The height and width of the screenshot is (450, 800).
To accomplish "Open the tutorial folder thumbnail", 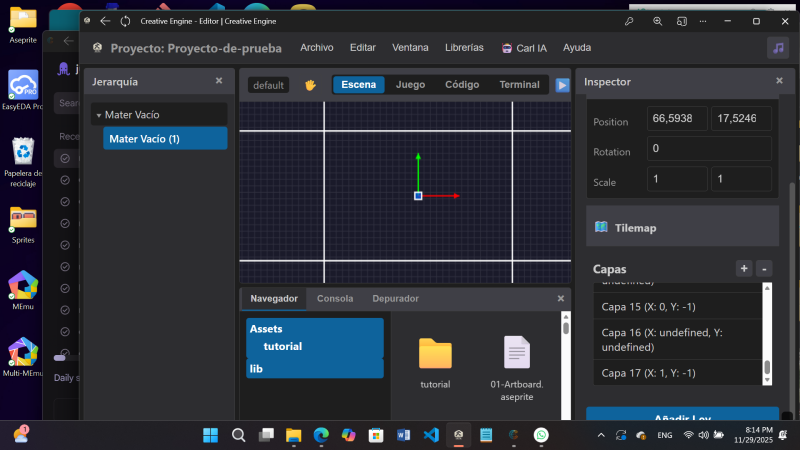I will click(x=435, y=354).
